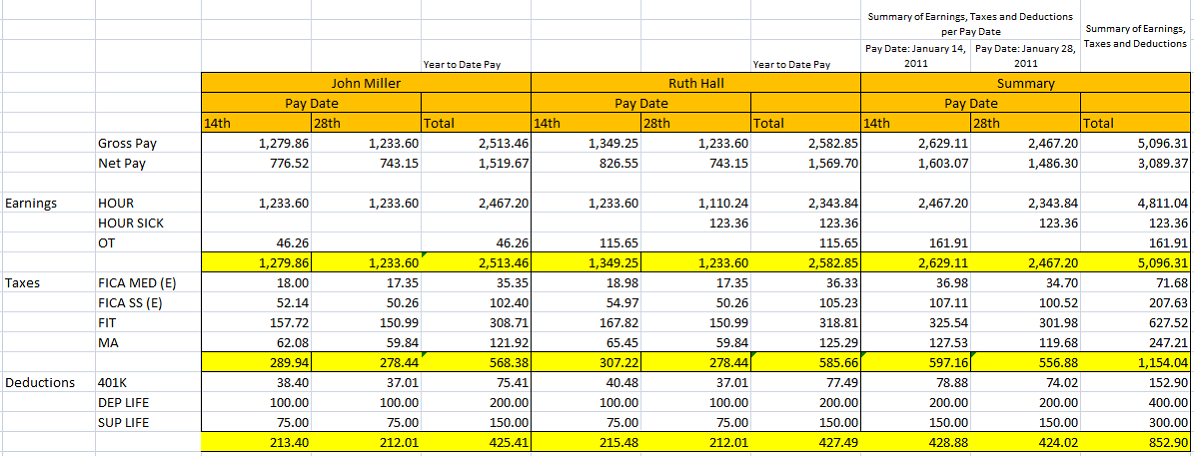Select the summary gross pay 2,629.11 in Gross Pay row

(x=915, y=142)
